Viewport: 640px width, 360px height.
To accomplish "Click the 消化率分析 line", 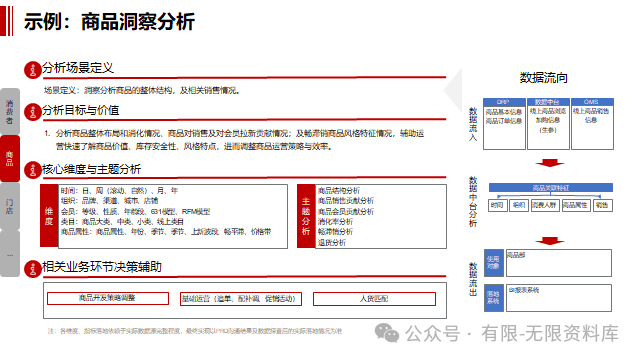I will pyautogui.click(x=335, y=222).
